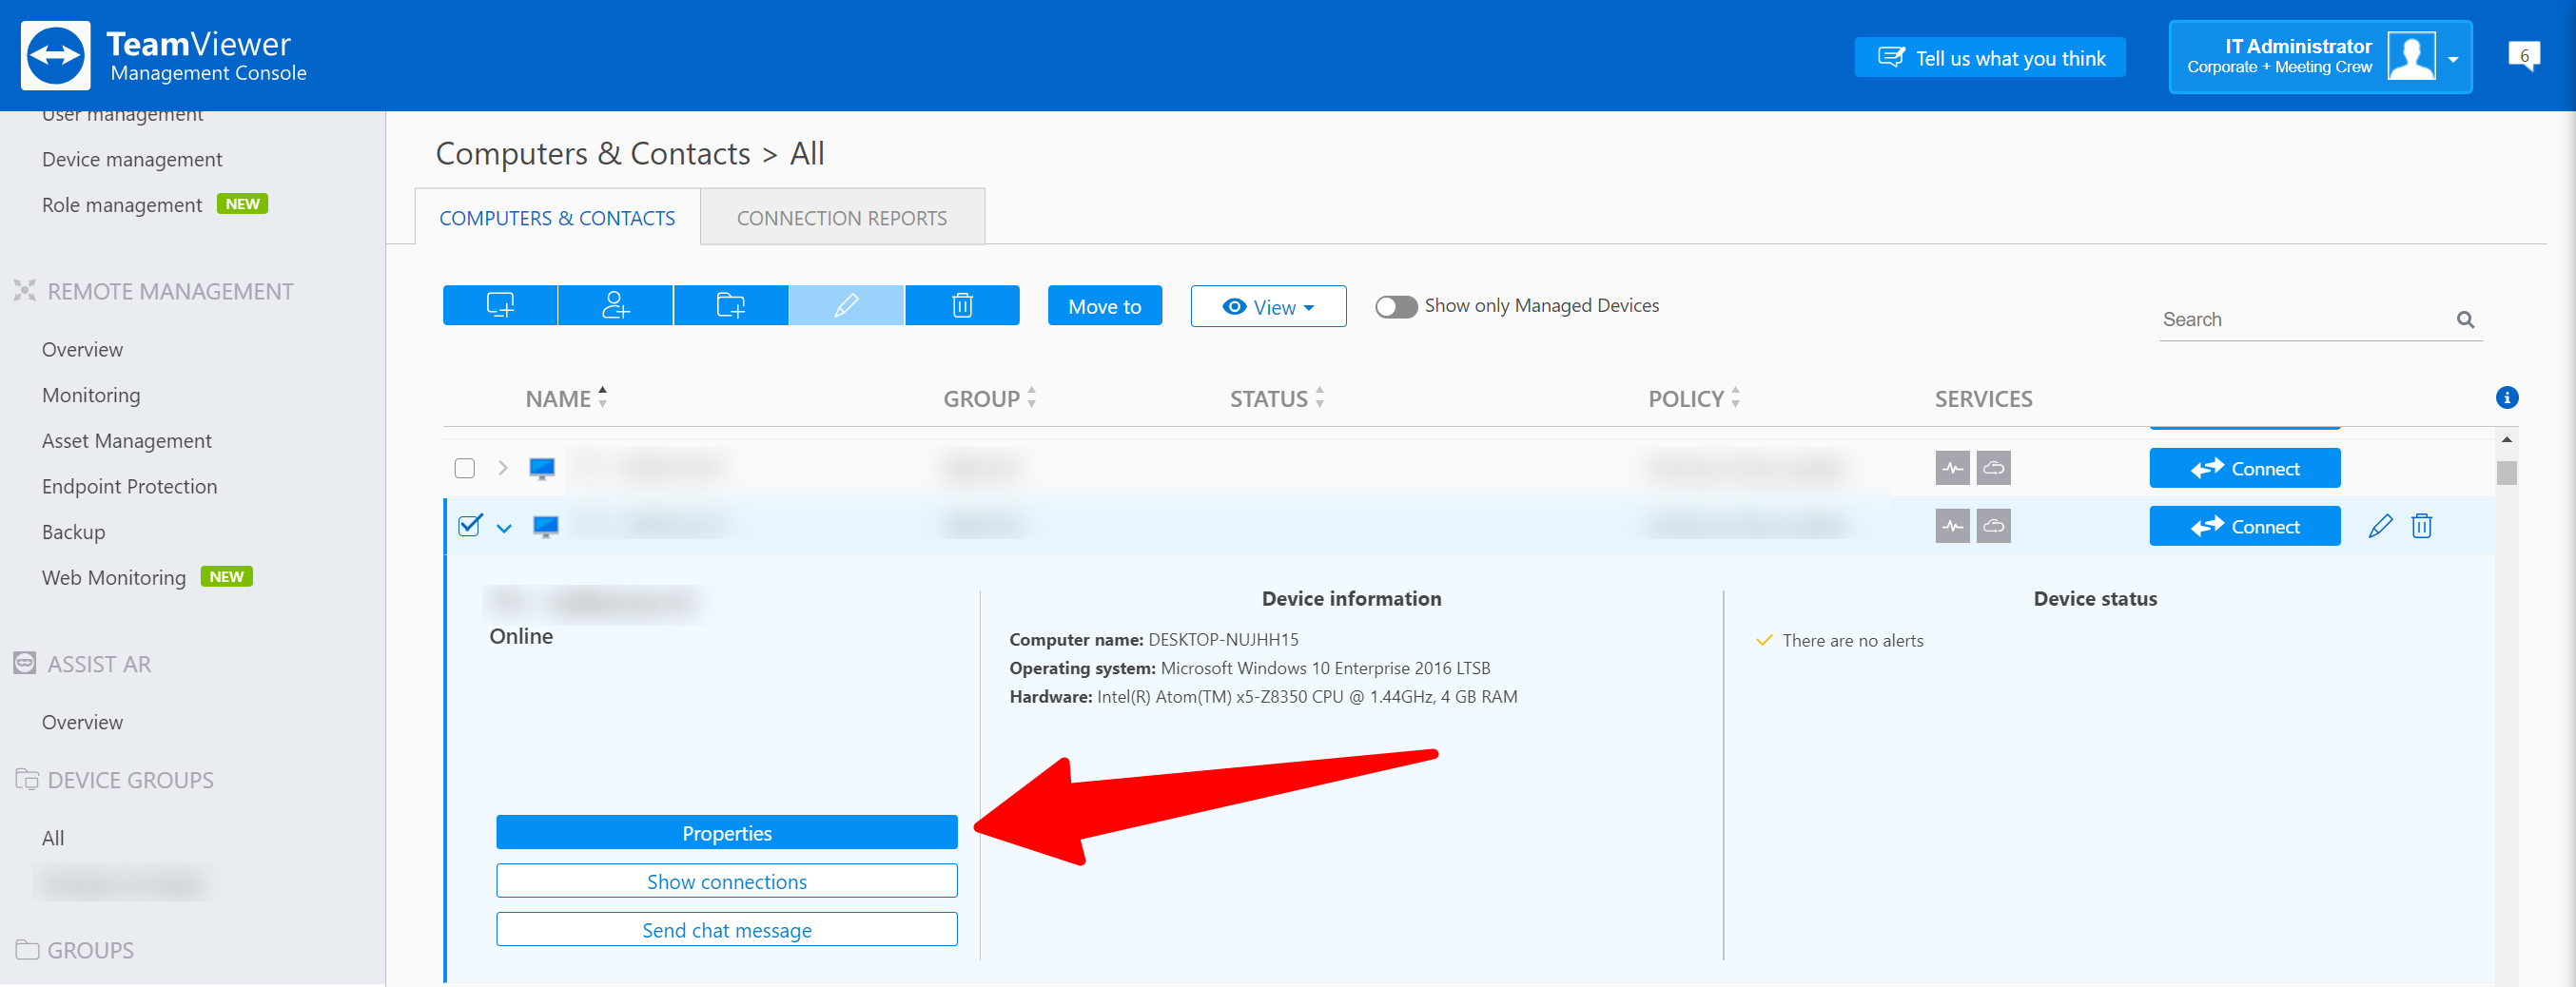
Task: Click the search magnifier icon
Action: click(2465, 320)
